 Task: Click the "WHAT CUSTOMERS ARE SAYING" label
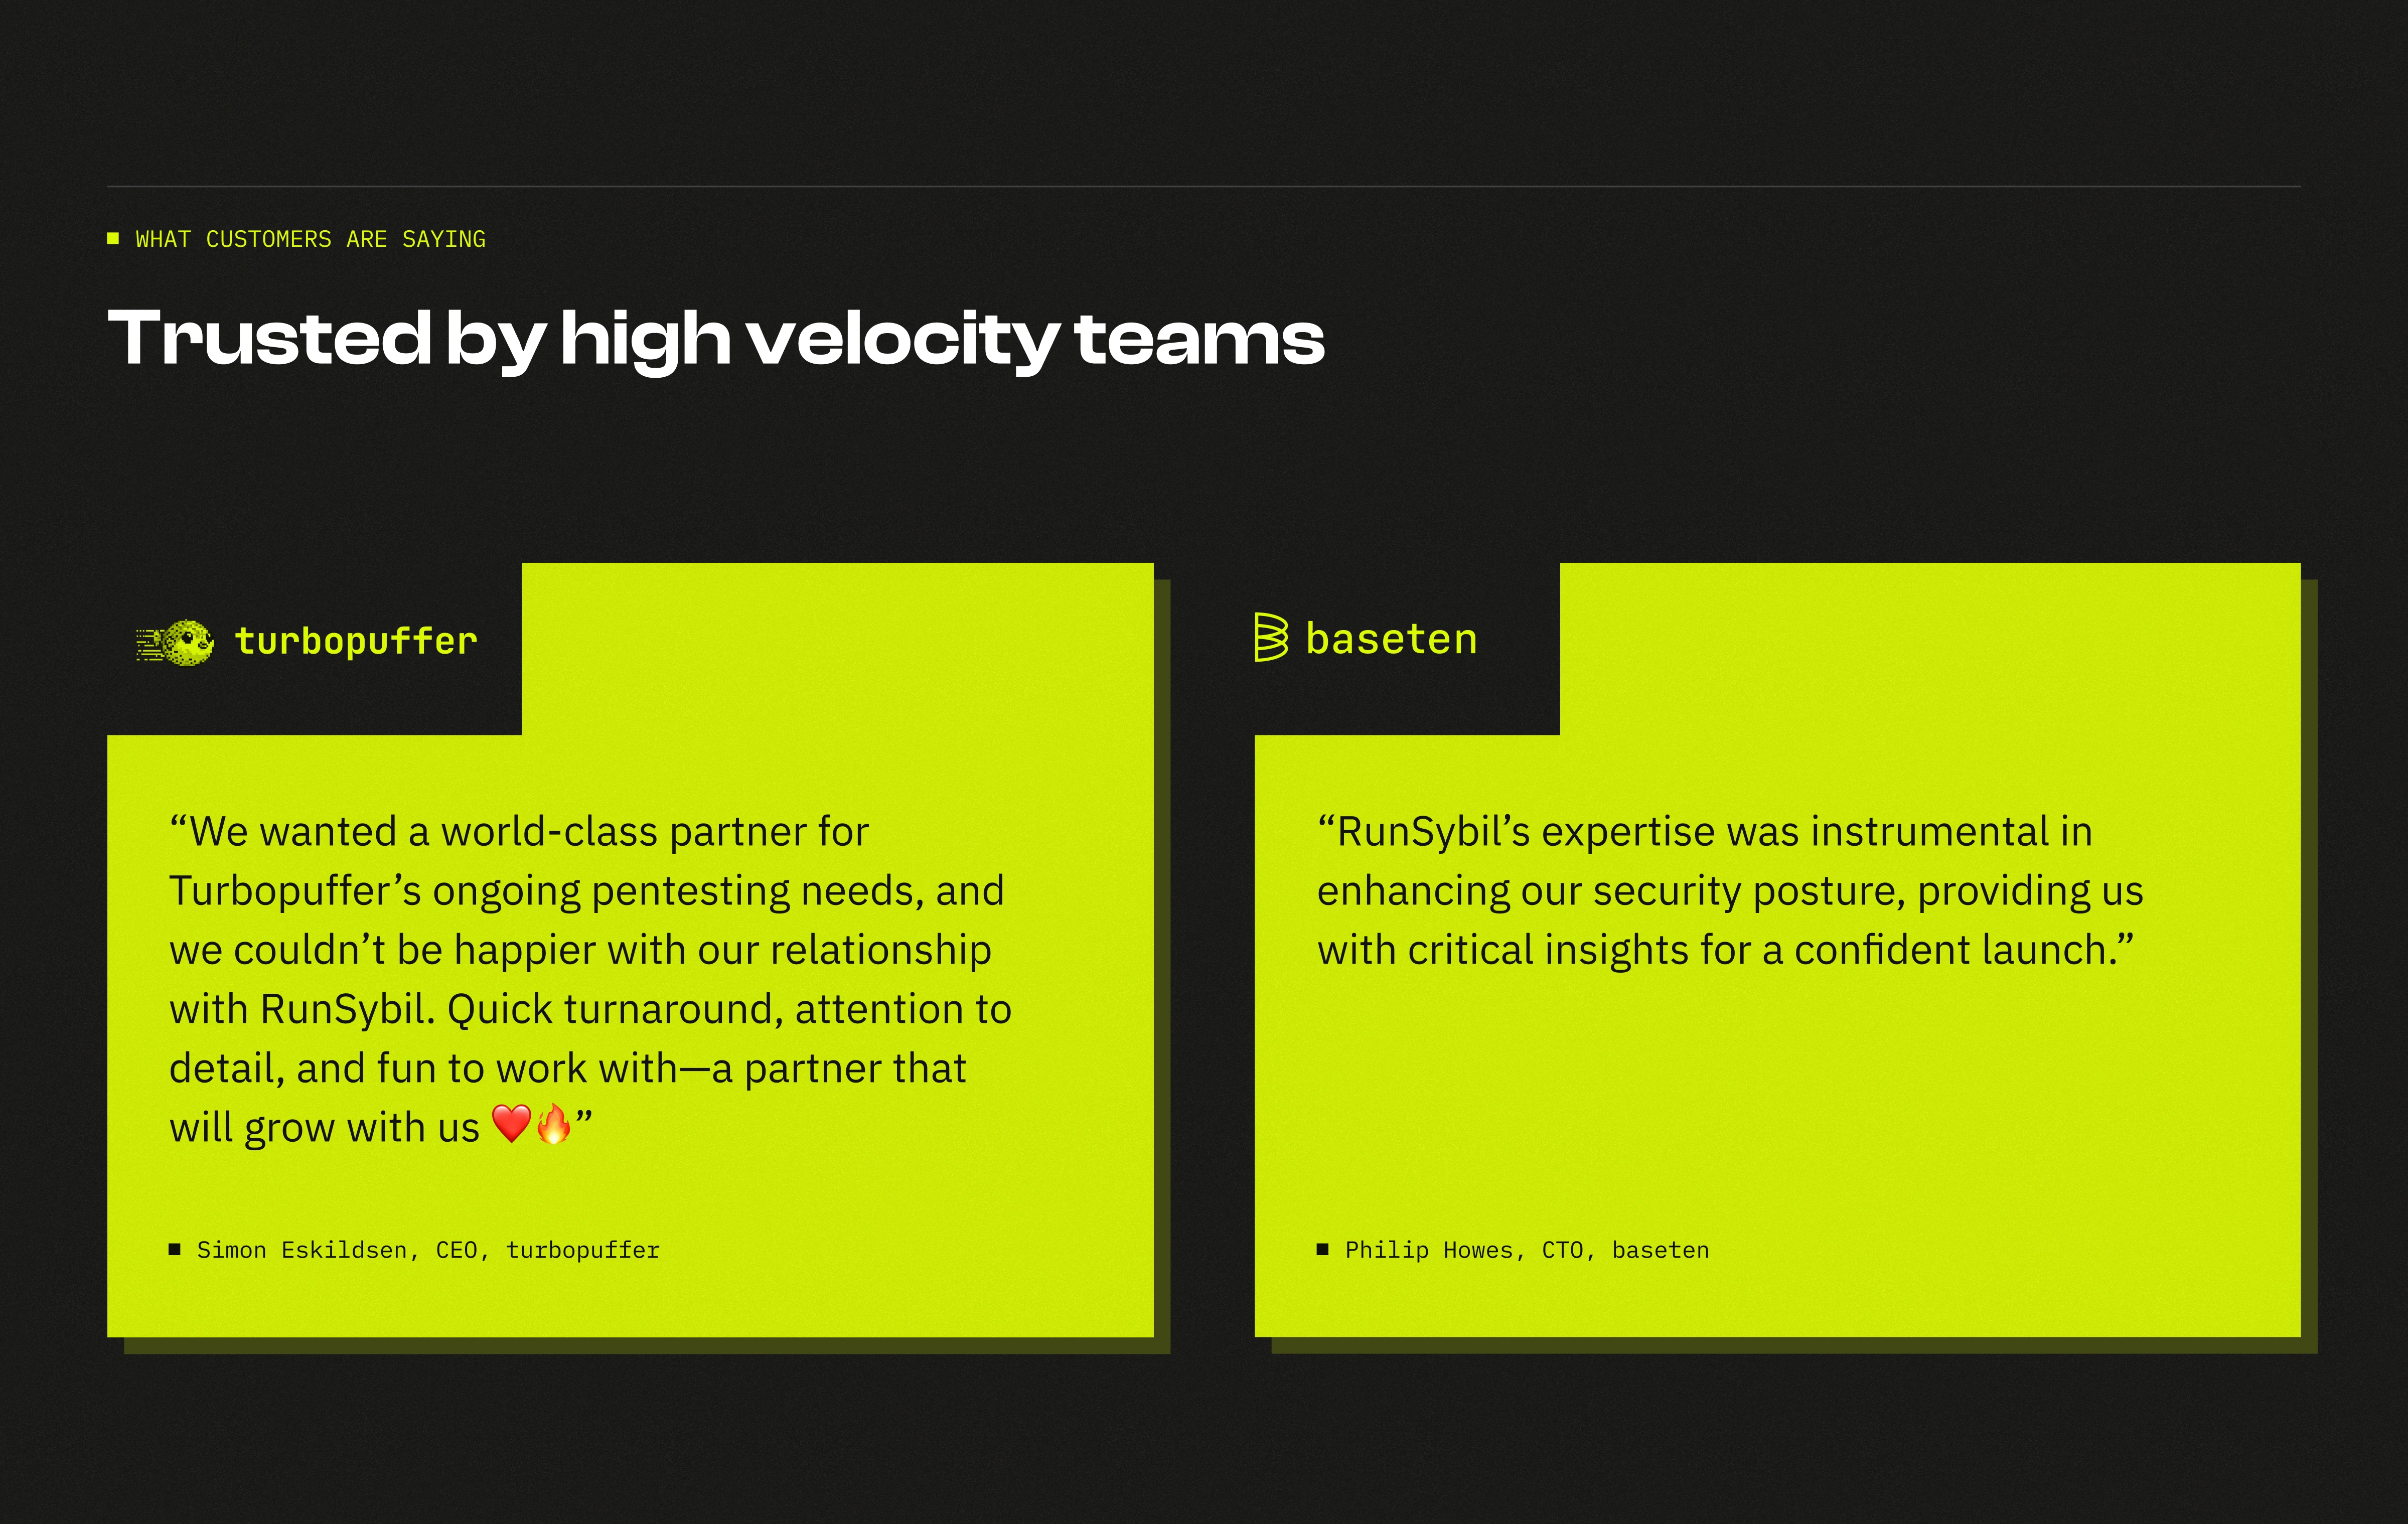310,240
